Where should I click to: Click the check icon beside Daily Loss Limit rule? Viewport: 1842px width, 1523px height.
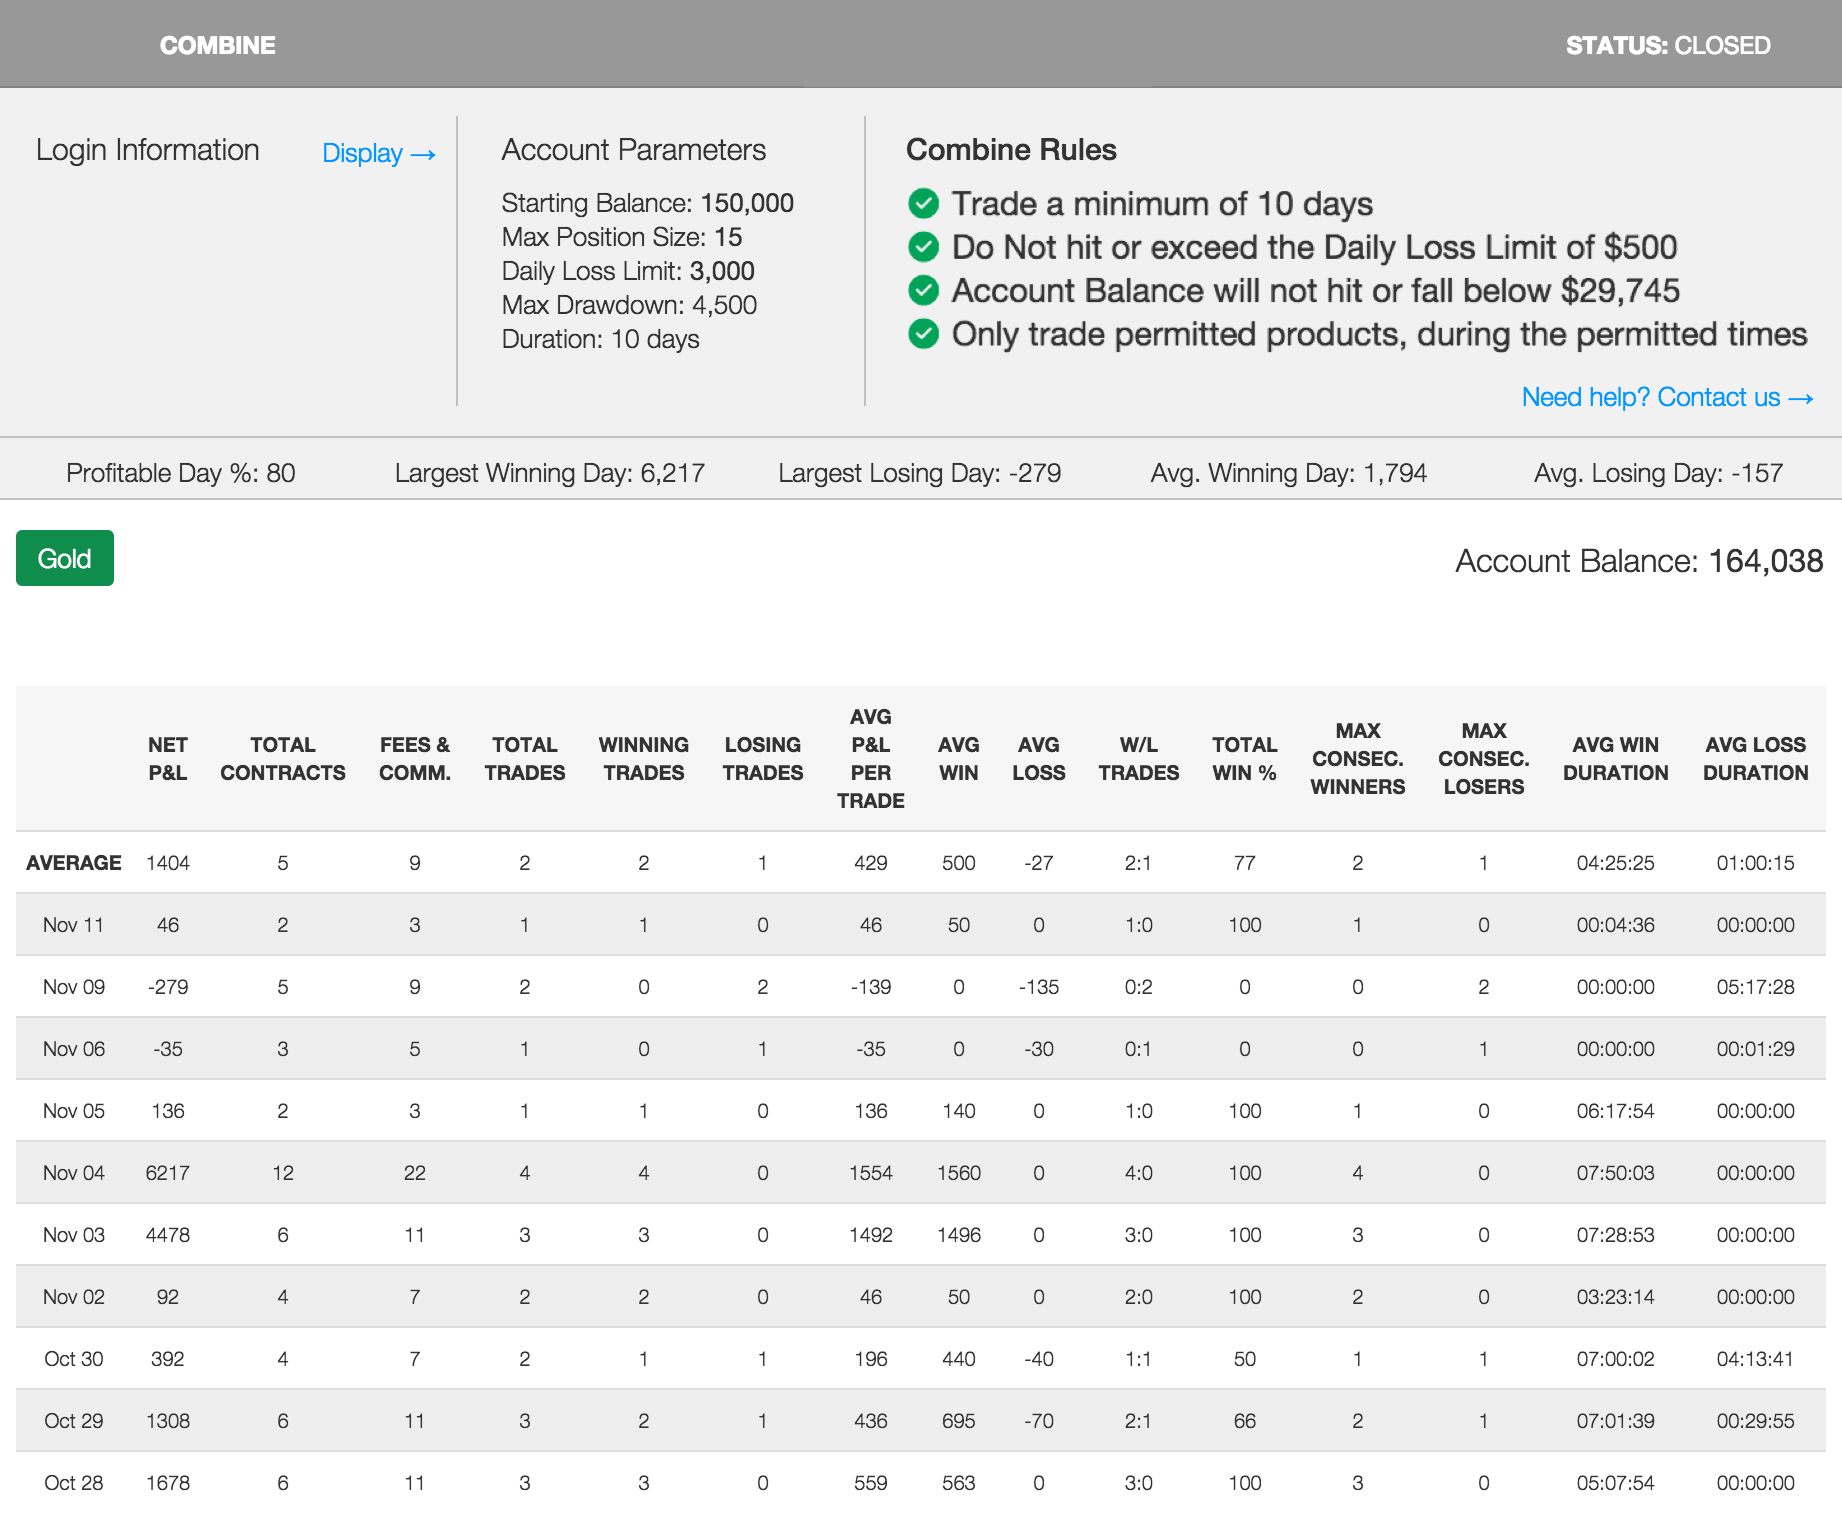click(923, 247)
